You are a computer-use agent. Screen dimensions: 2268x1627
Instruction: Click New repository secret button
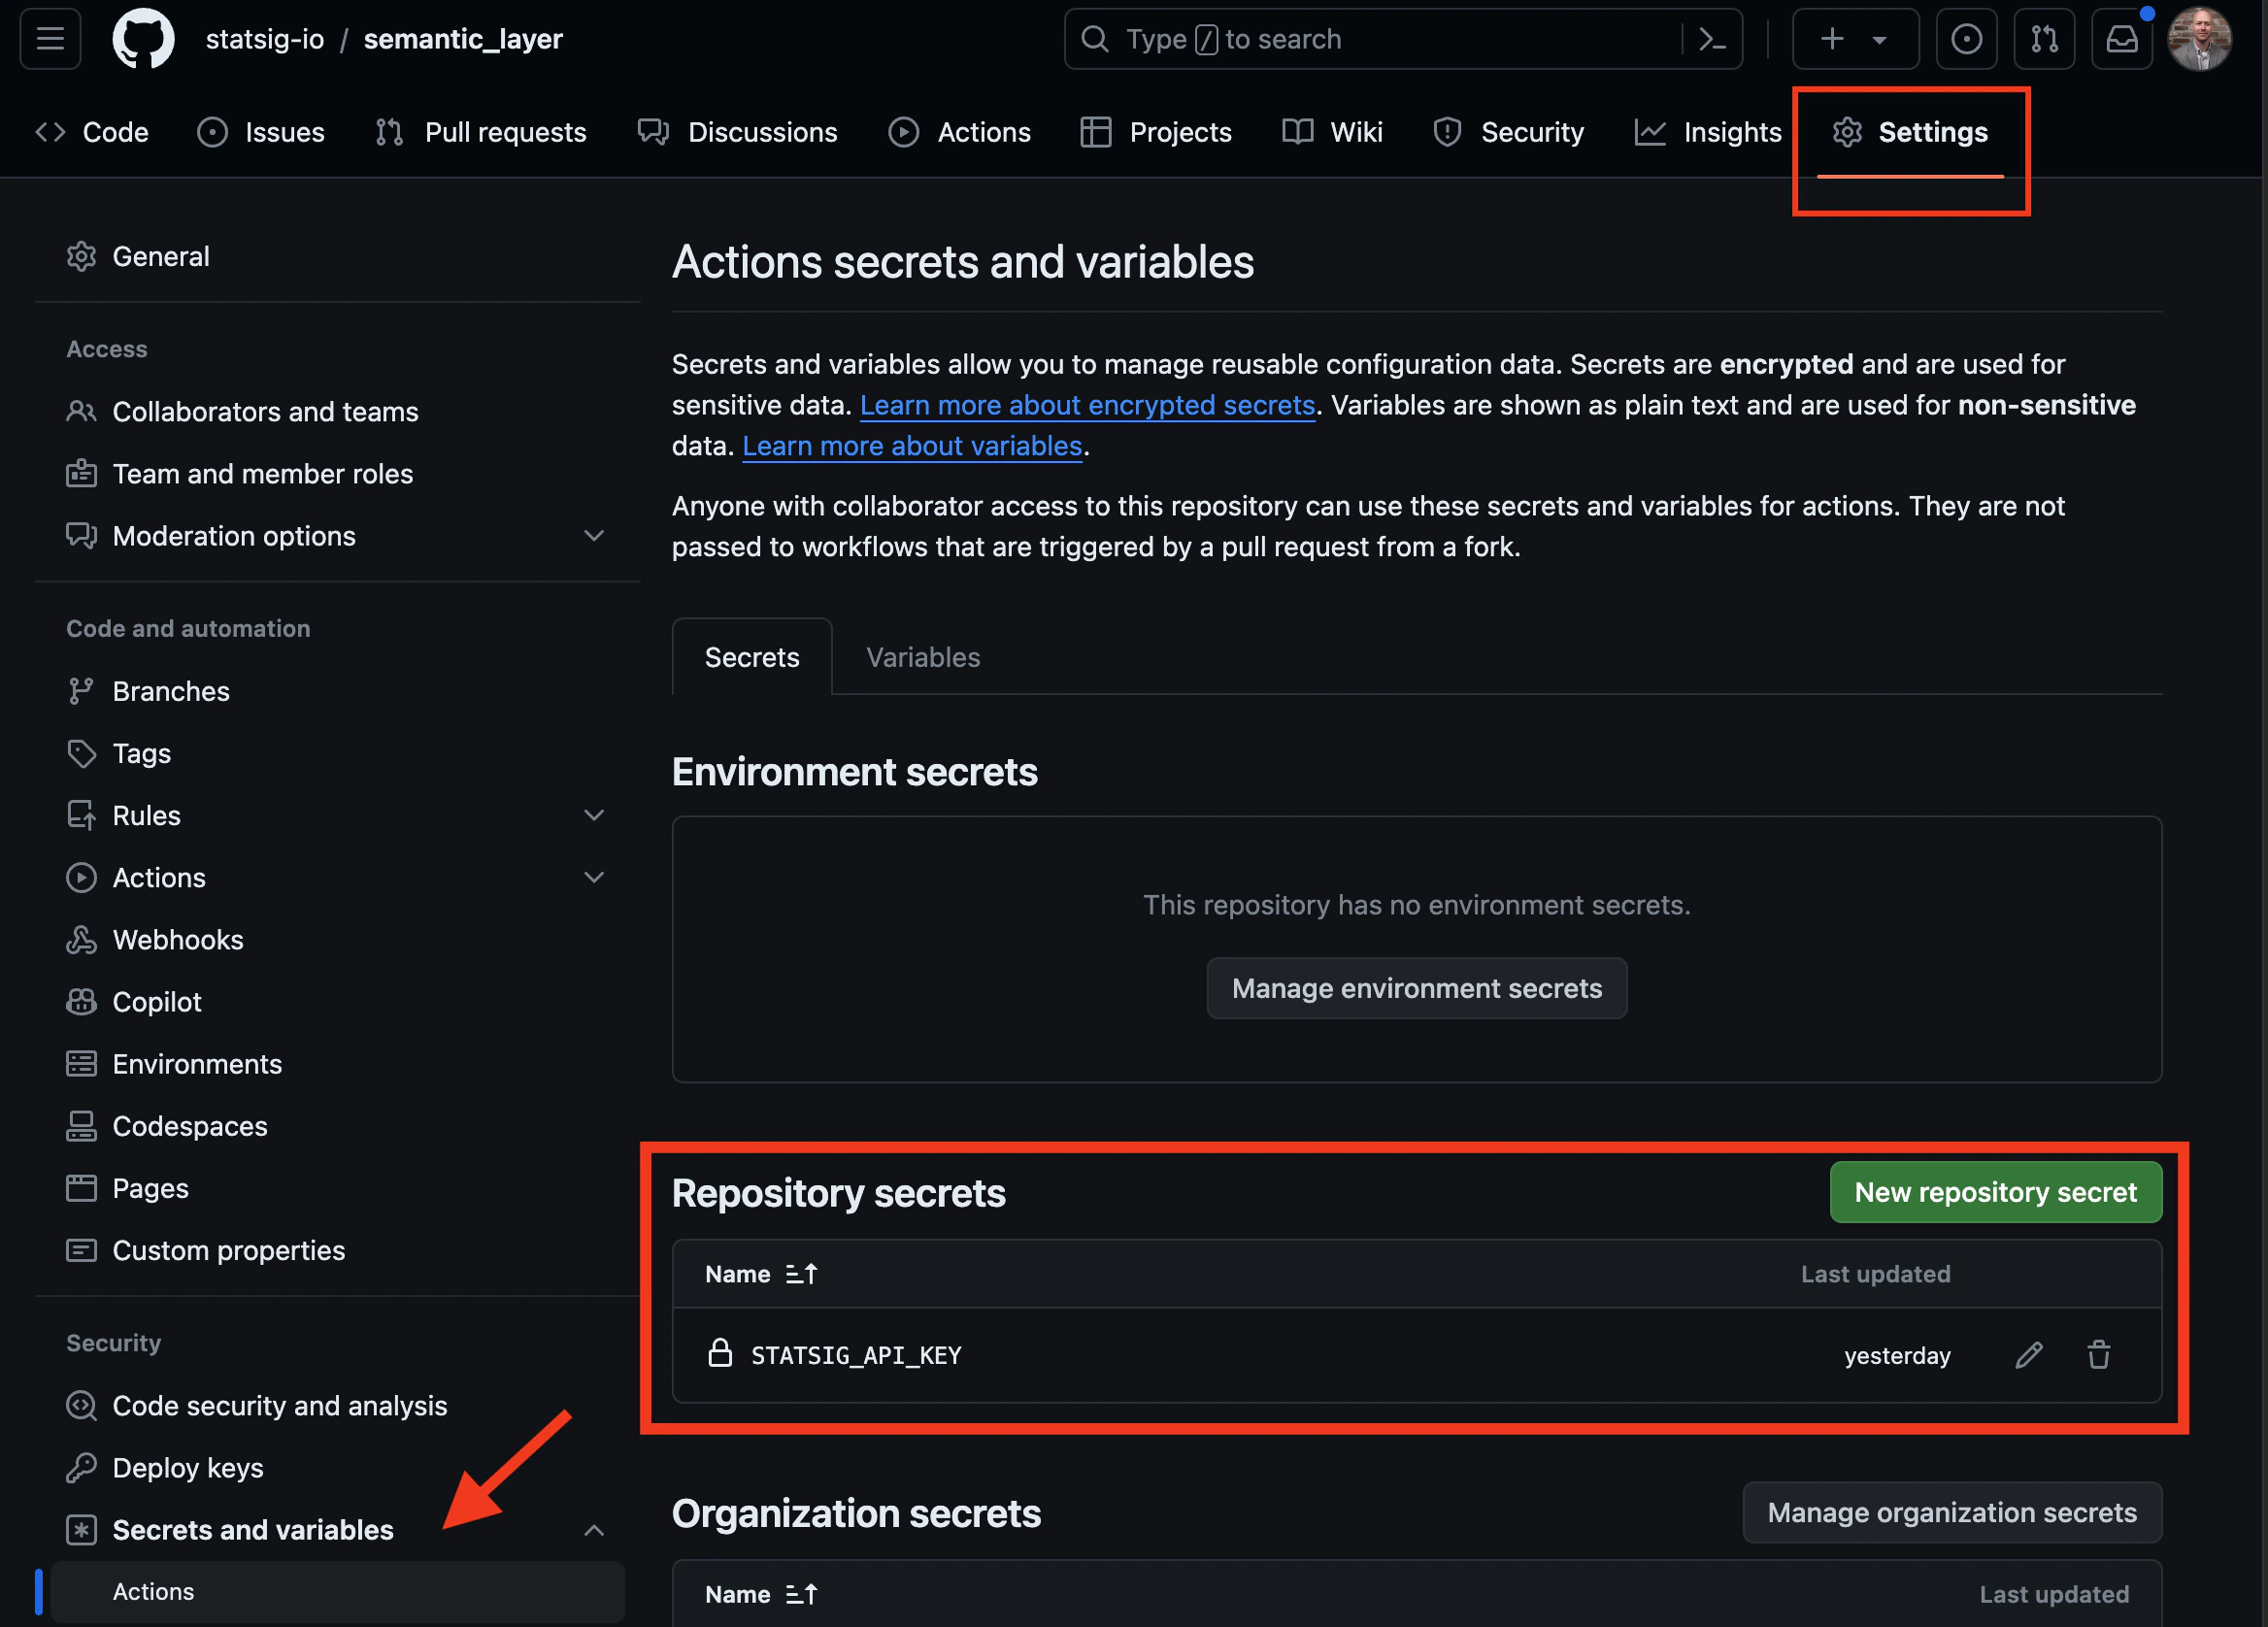(1995, 1192)
